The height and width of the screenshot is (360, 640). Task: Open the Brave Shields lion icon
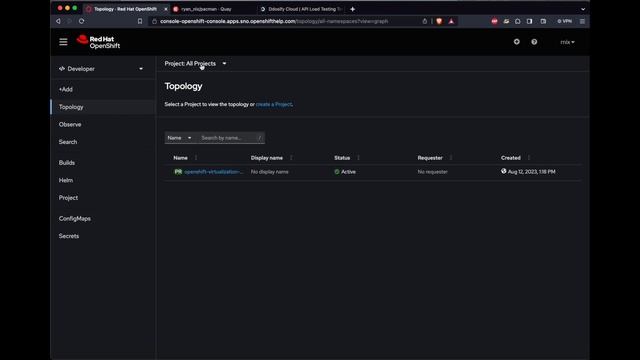[x=439, y=21]
